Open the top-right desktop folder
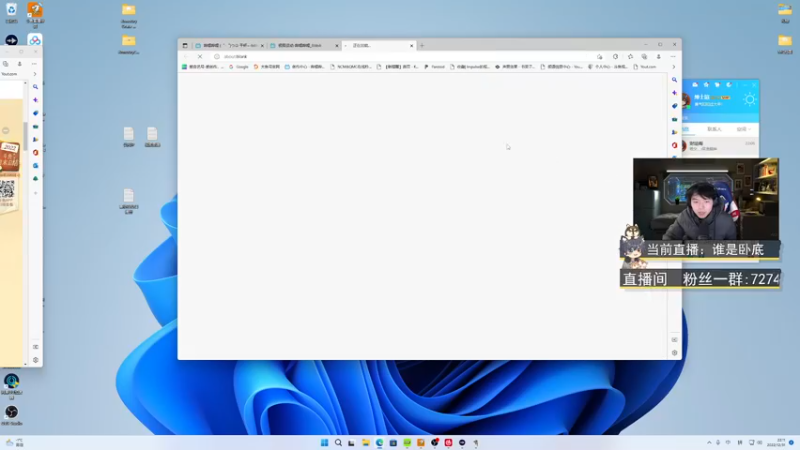Image resolution: width=800 pixels, height=450 pixels. [785, 13]
